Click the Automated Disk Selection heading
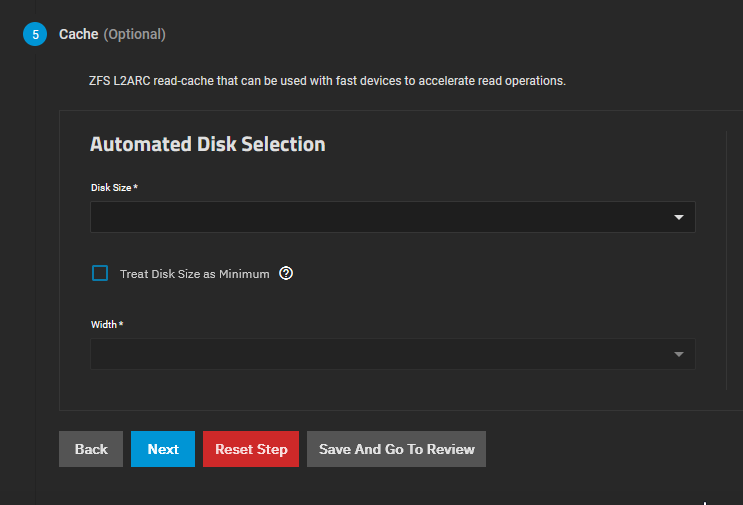Viewport: 743px width, 505px height. [x=208, y=144]
